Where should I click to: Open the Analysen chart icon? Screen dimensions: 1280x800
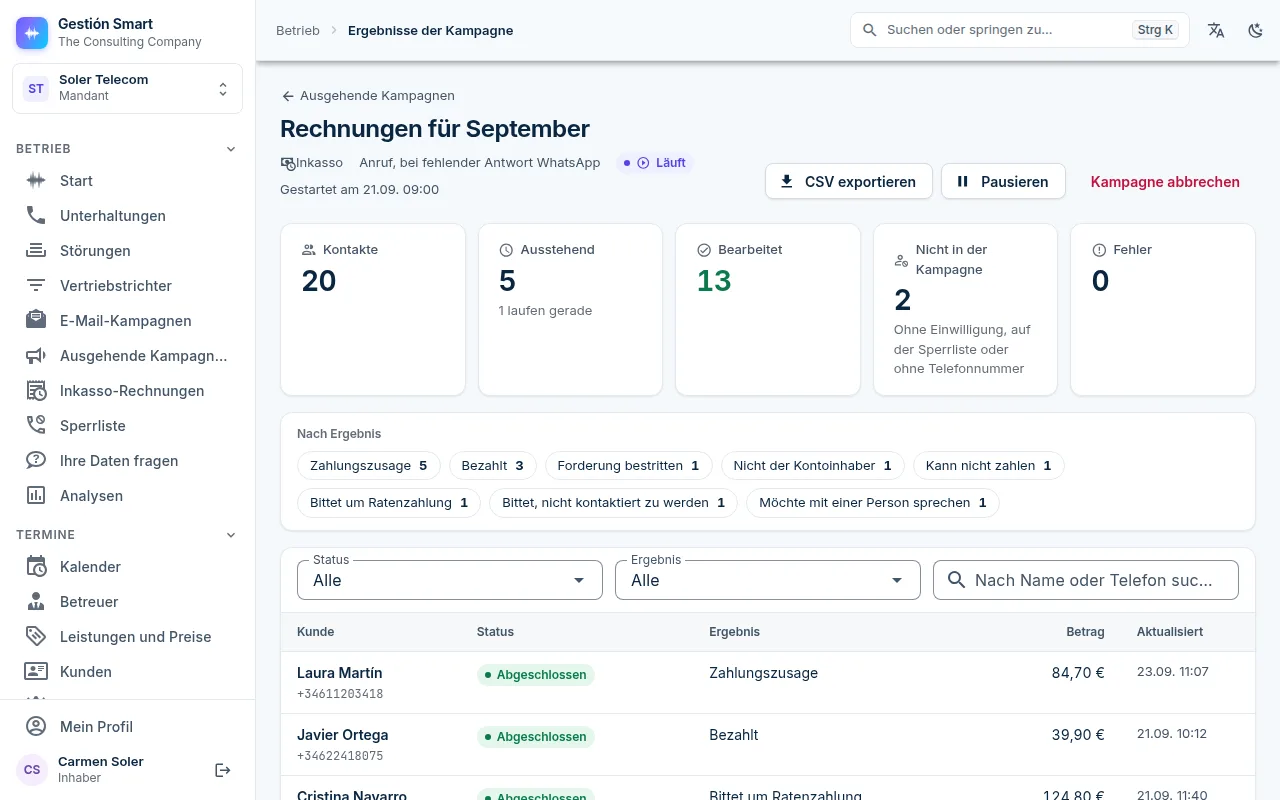tap(36, 496)
